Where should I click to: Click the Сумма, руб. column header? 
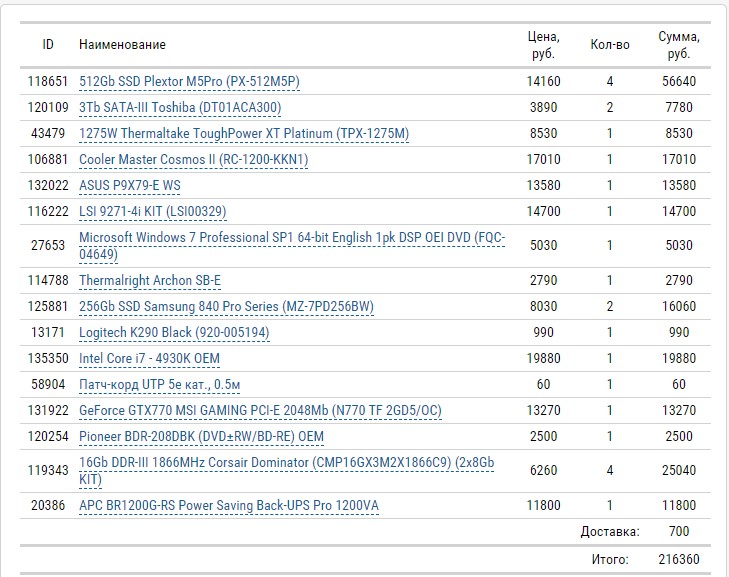click(x=679, y=45)
